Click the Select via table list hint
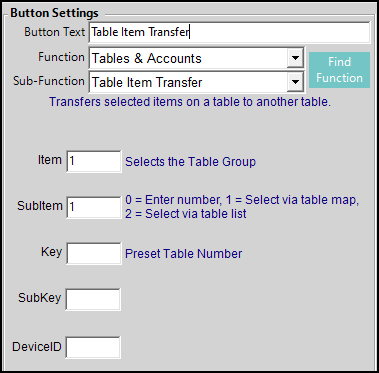Screen dimensions: 379x373 (186, 214)
